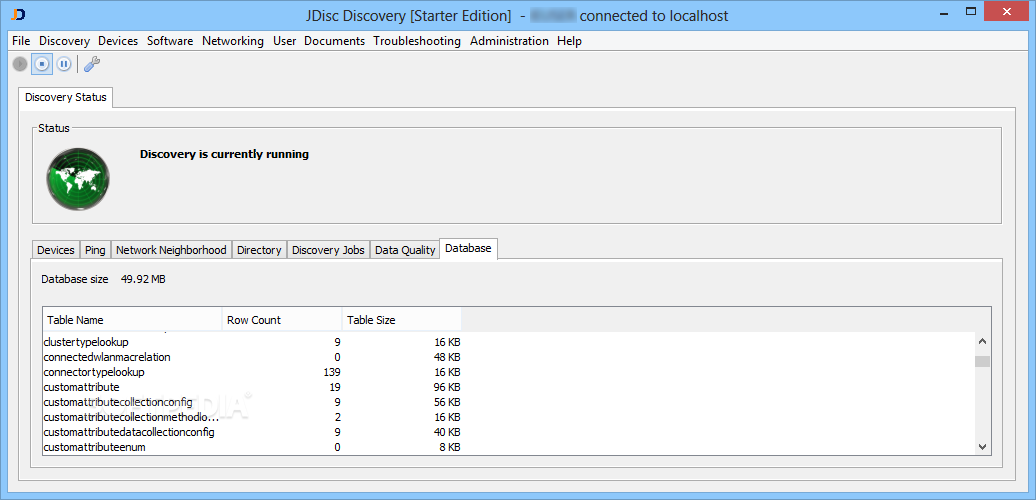Open the Administration menu
This screenshot has height=500, width=1036.
point(509,41)
